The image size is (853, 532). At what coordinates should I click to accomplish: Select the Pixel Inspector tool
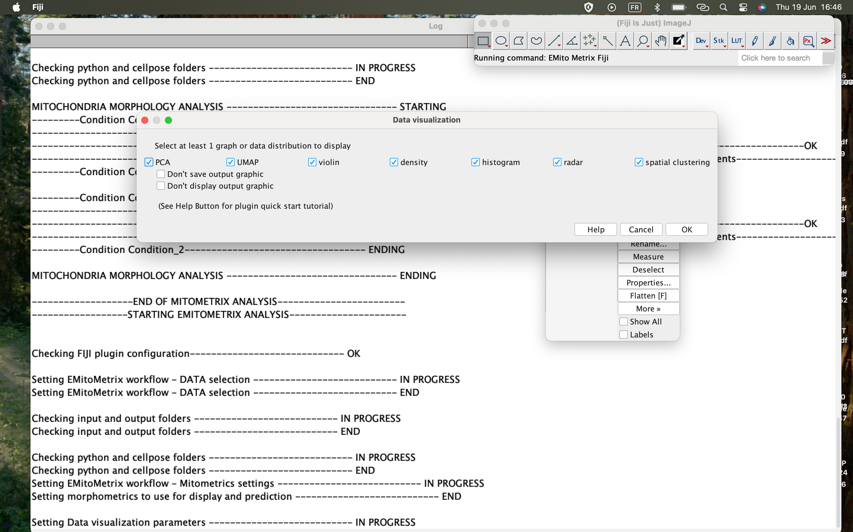(808, 41)
